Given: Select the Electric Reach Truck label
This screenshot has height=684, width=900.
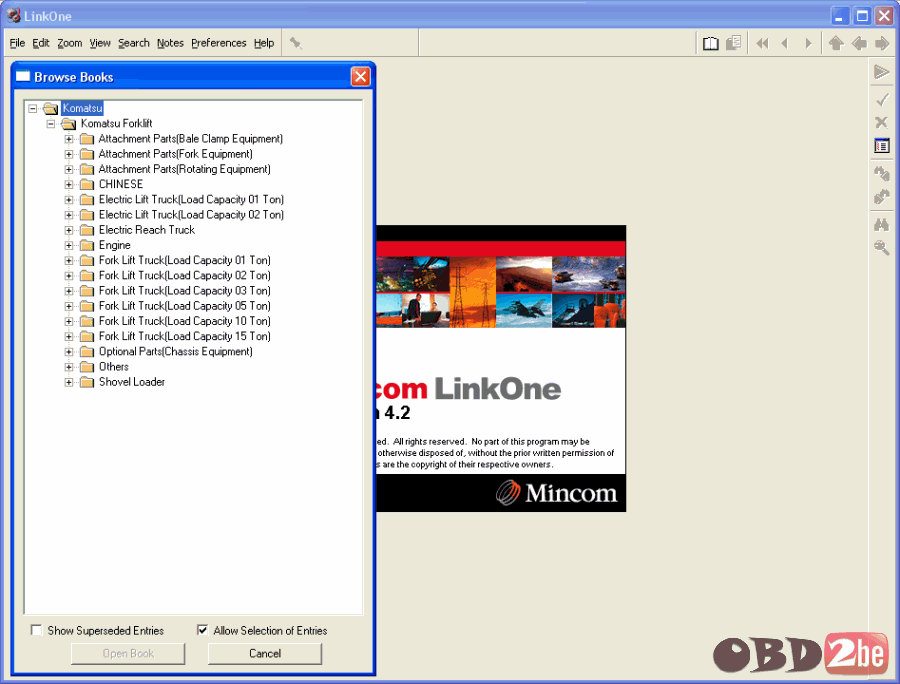Looking at the screenshot, I should tap(146, 230).
